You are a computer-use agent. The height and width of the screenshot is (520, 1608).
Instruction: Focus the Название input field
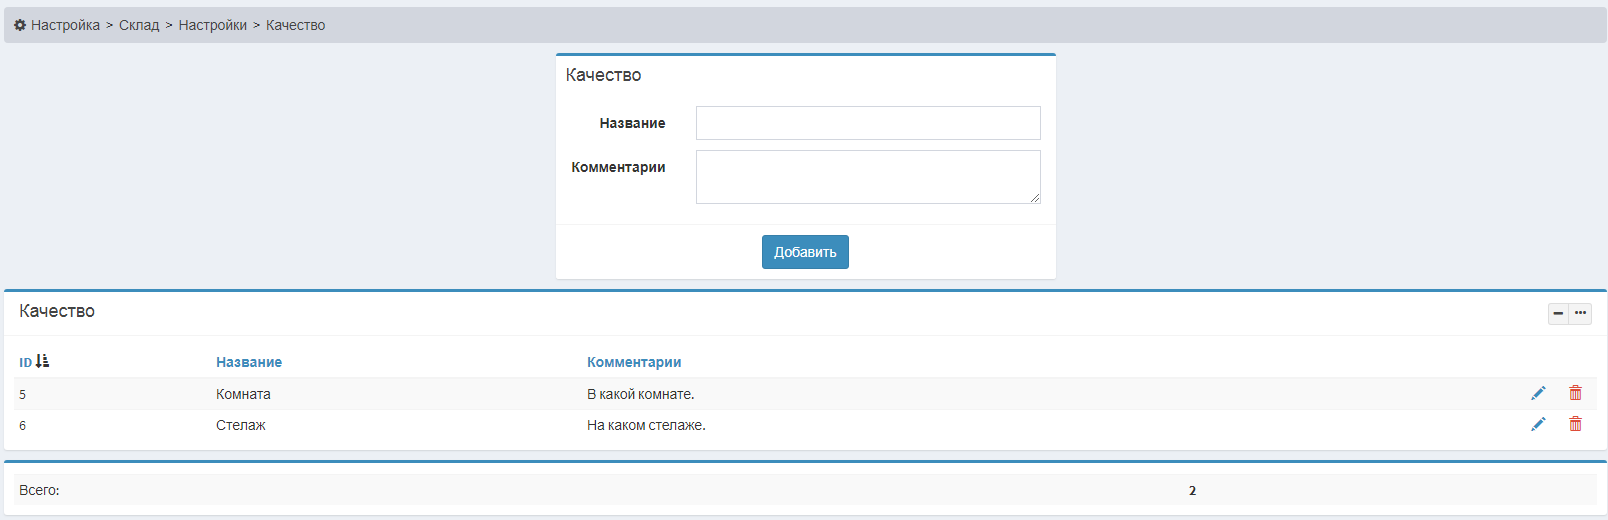[868, 123]
